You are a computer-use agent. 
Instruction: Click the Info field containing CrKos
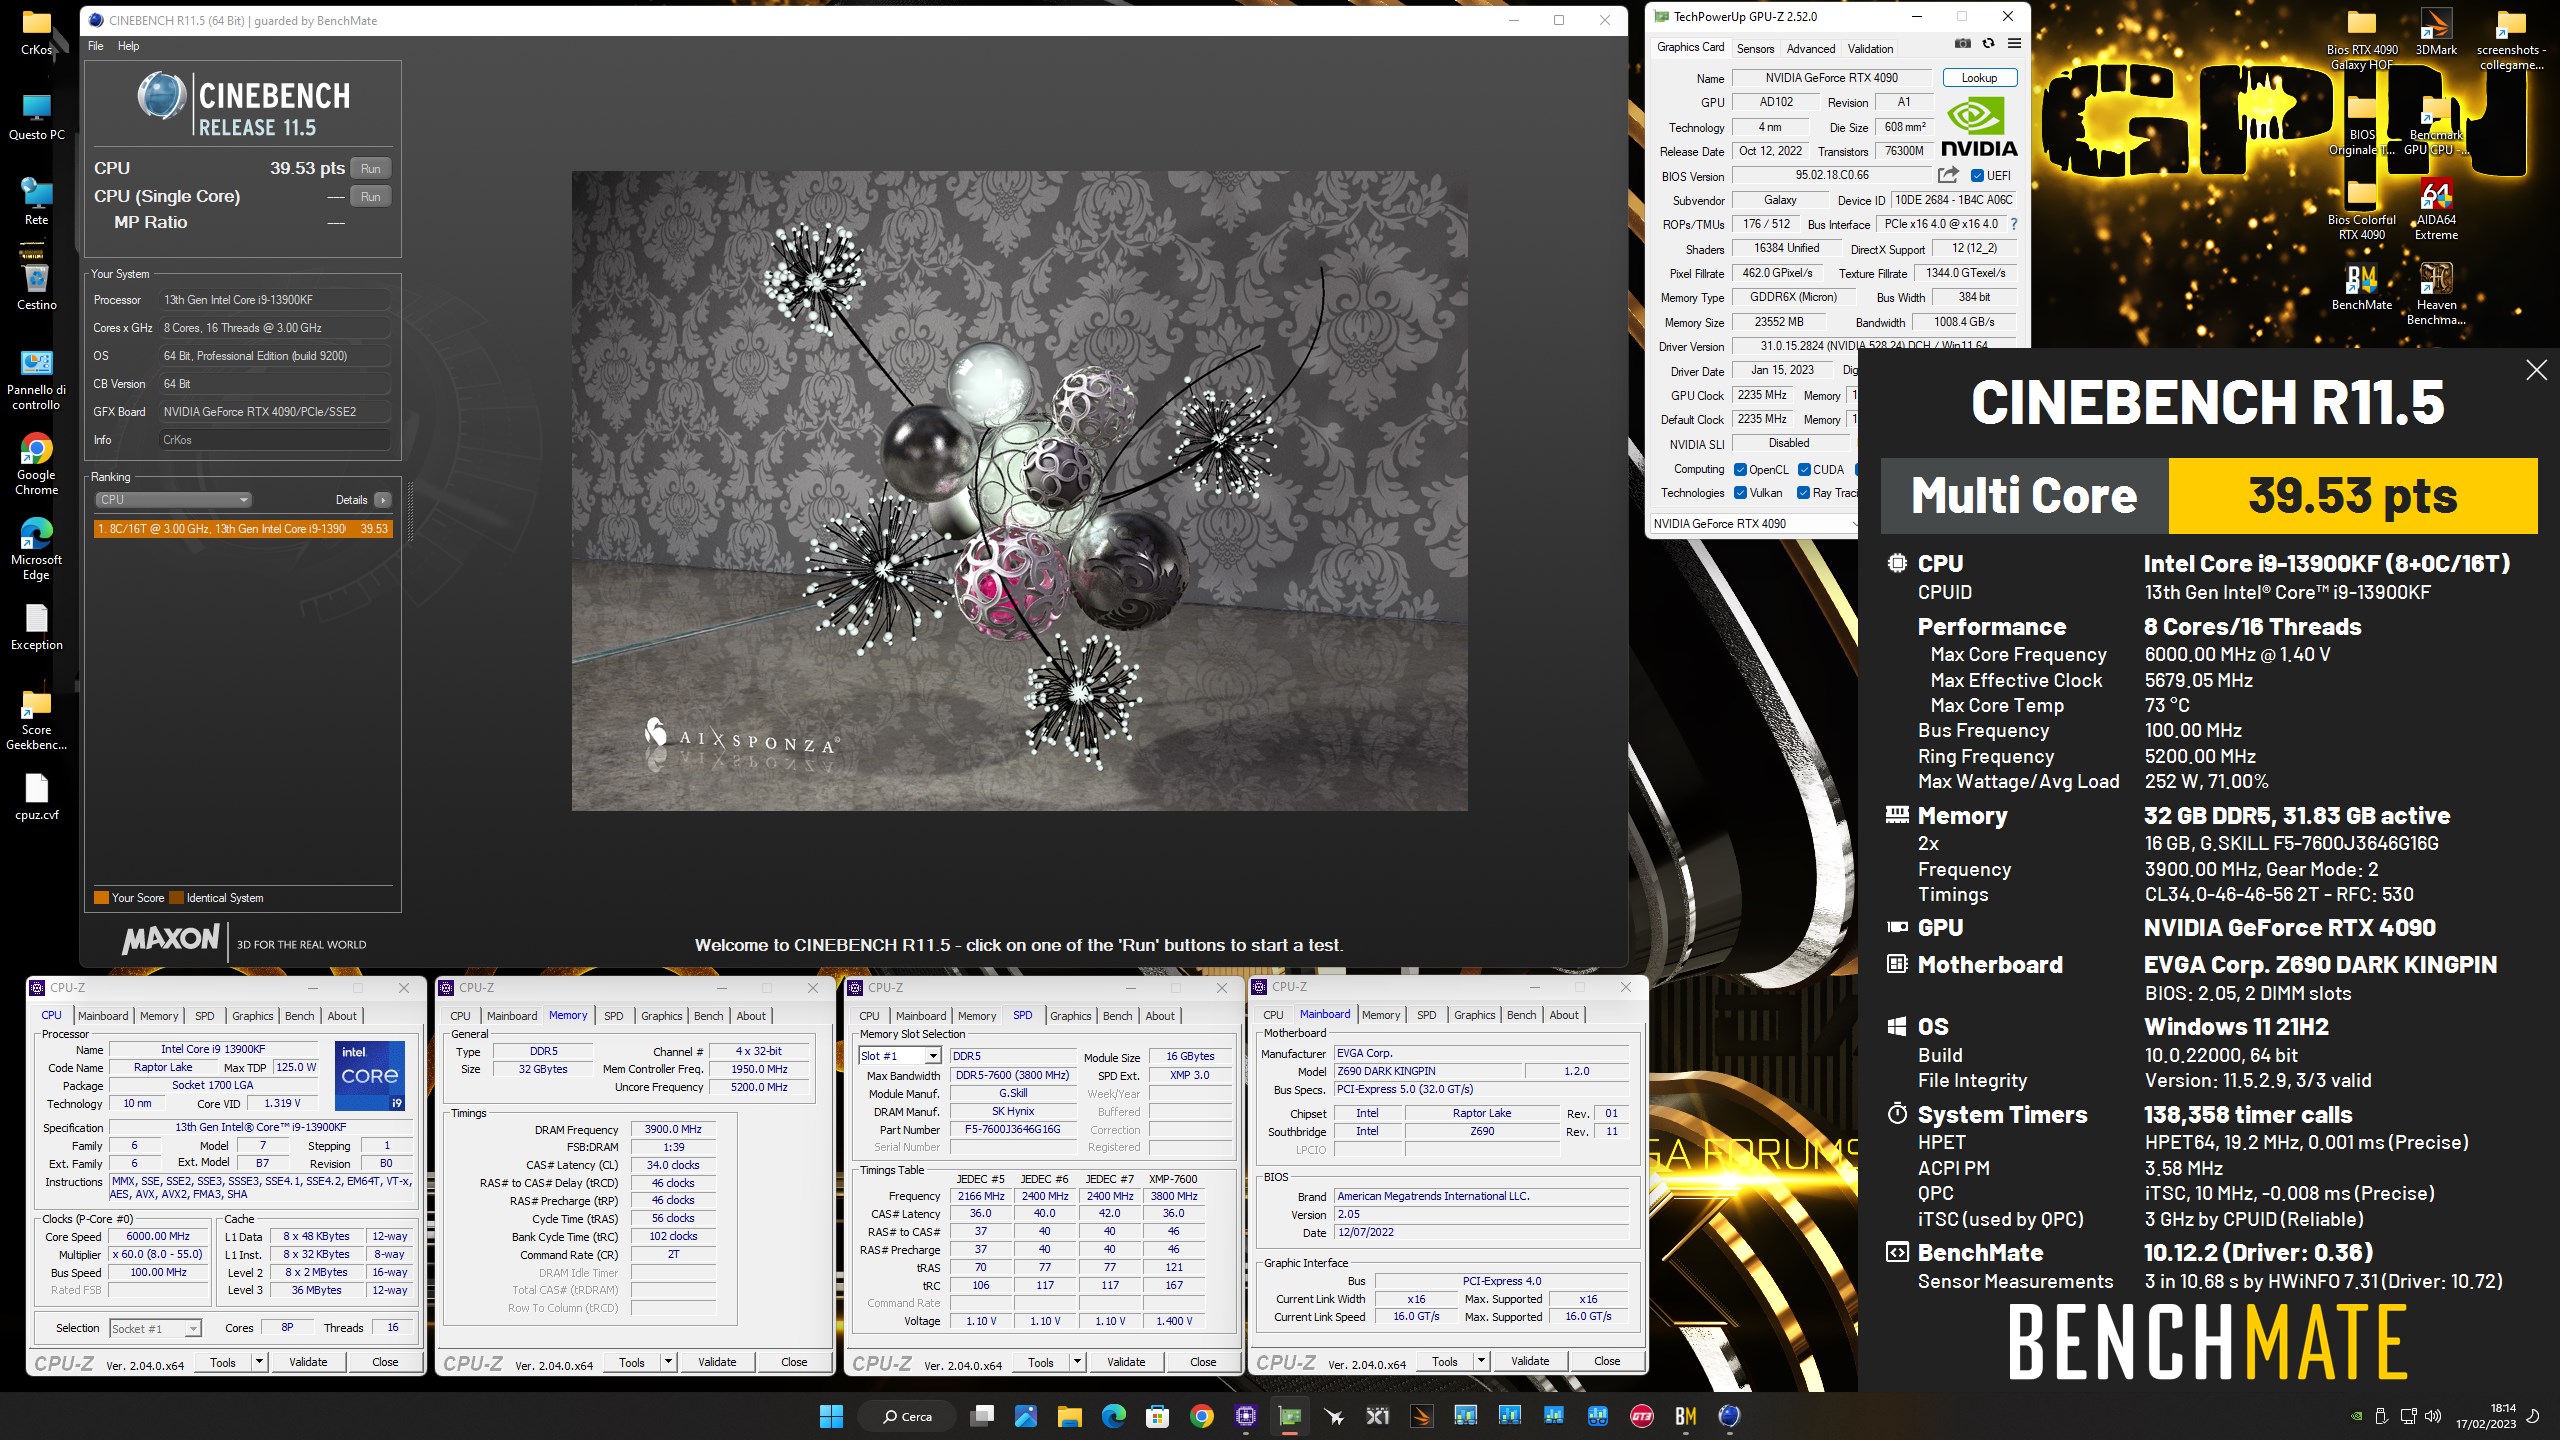click(x=275, y=440)
